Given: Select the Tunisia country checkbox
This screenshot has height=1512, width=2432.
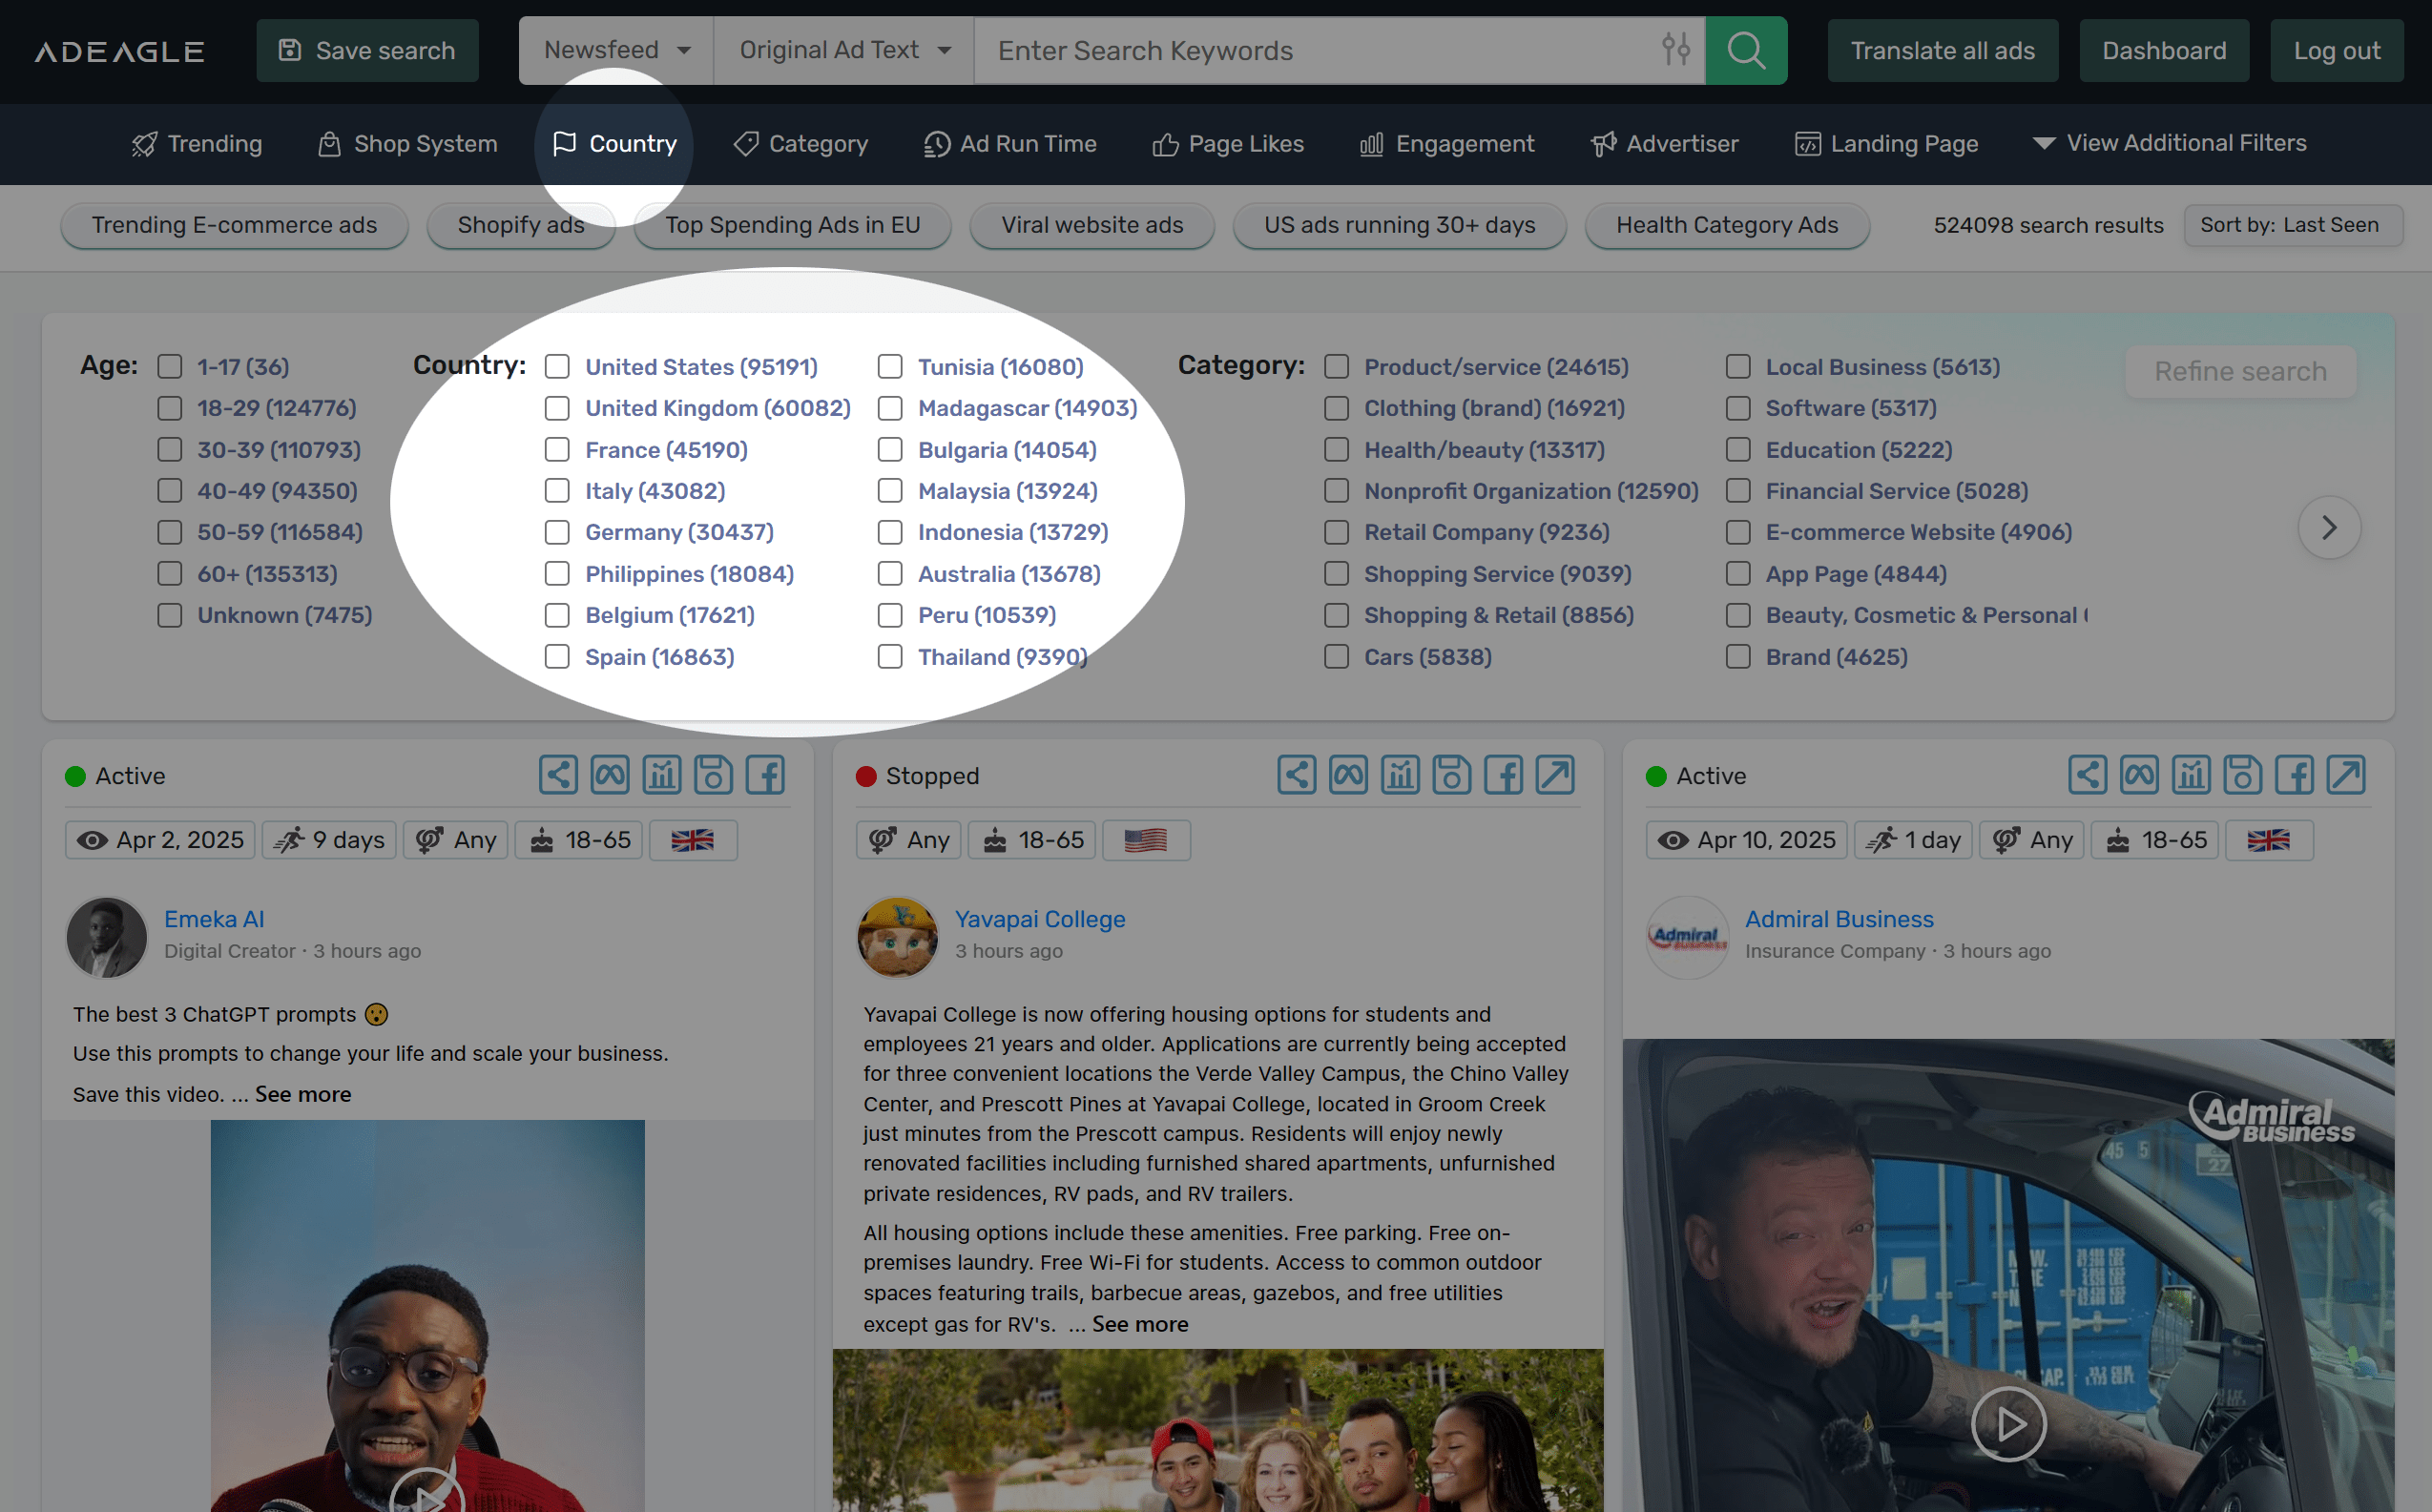Looking at the screenshot, I should click(890, 367).
